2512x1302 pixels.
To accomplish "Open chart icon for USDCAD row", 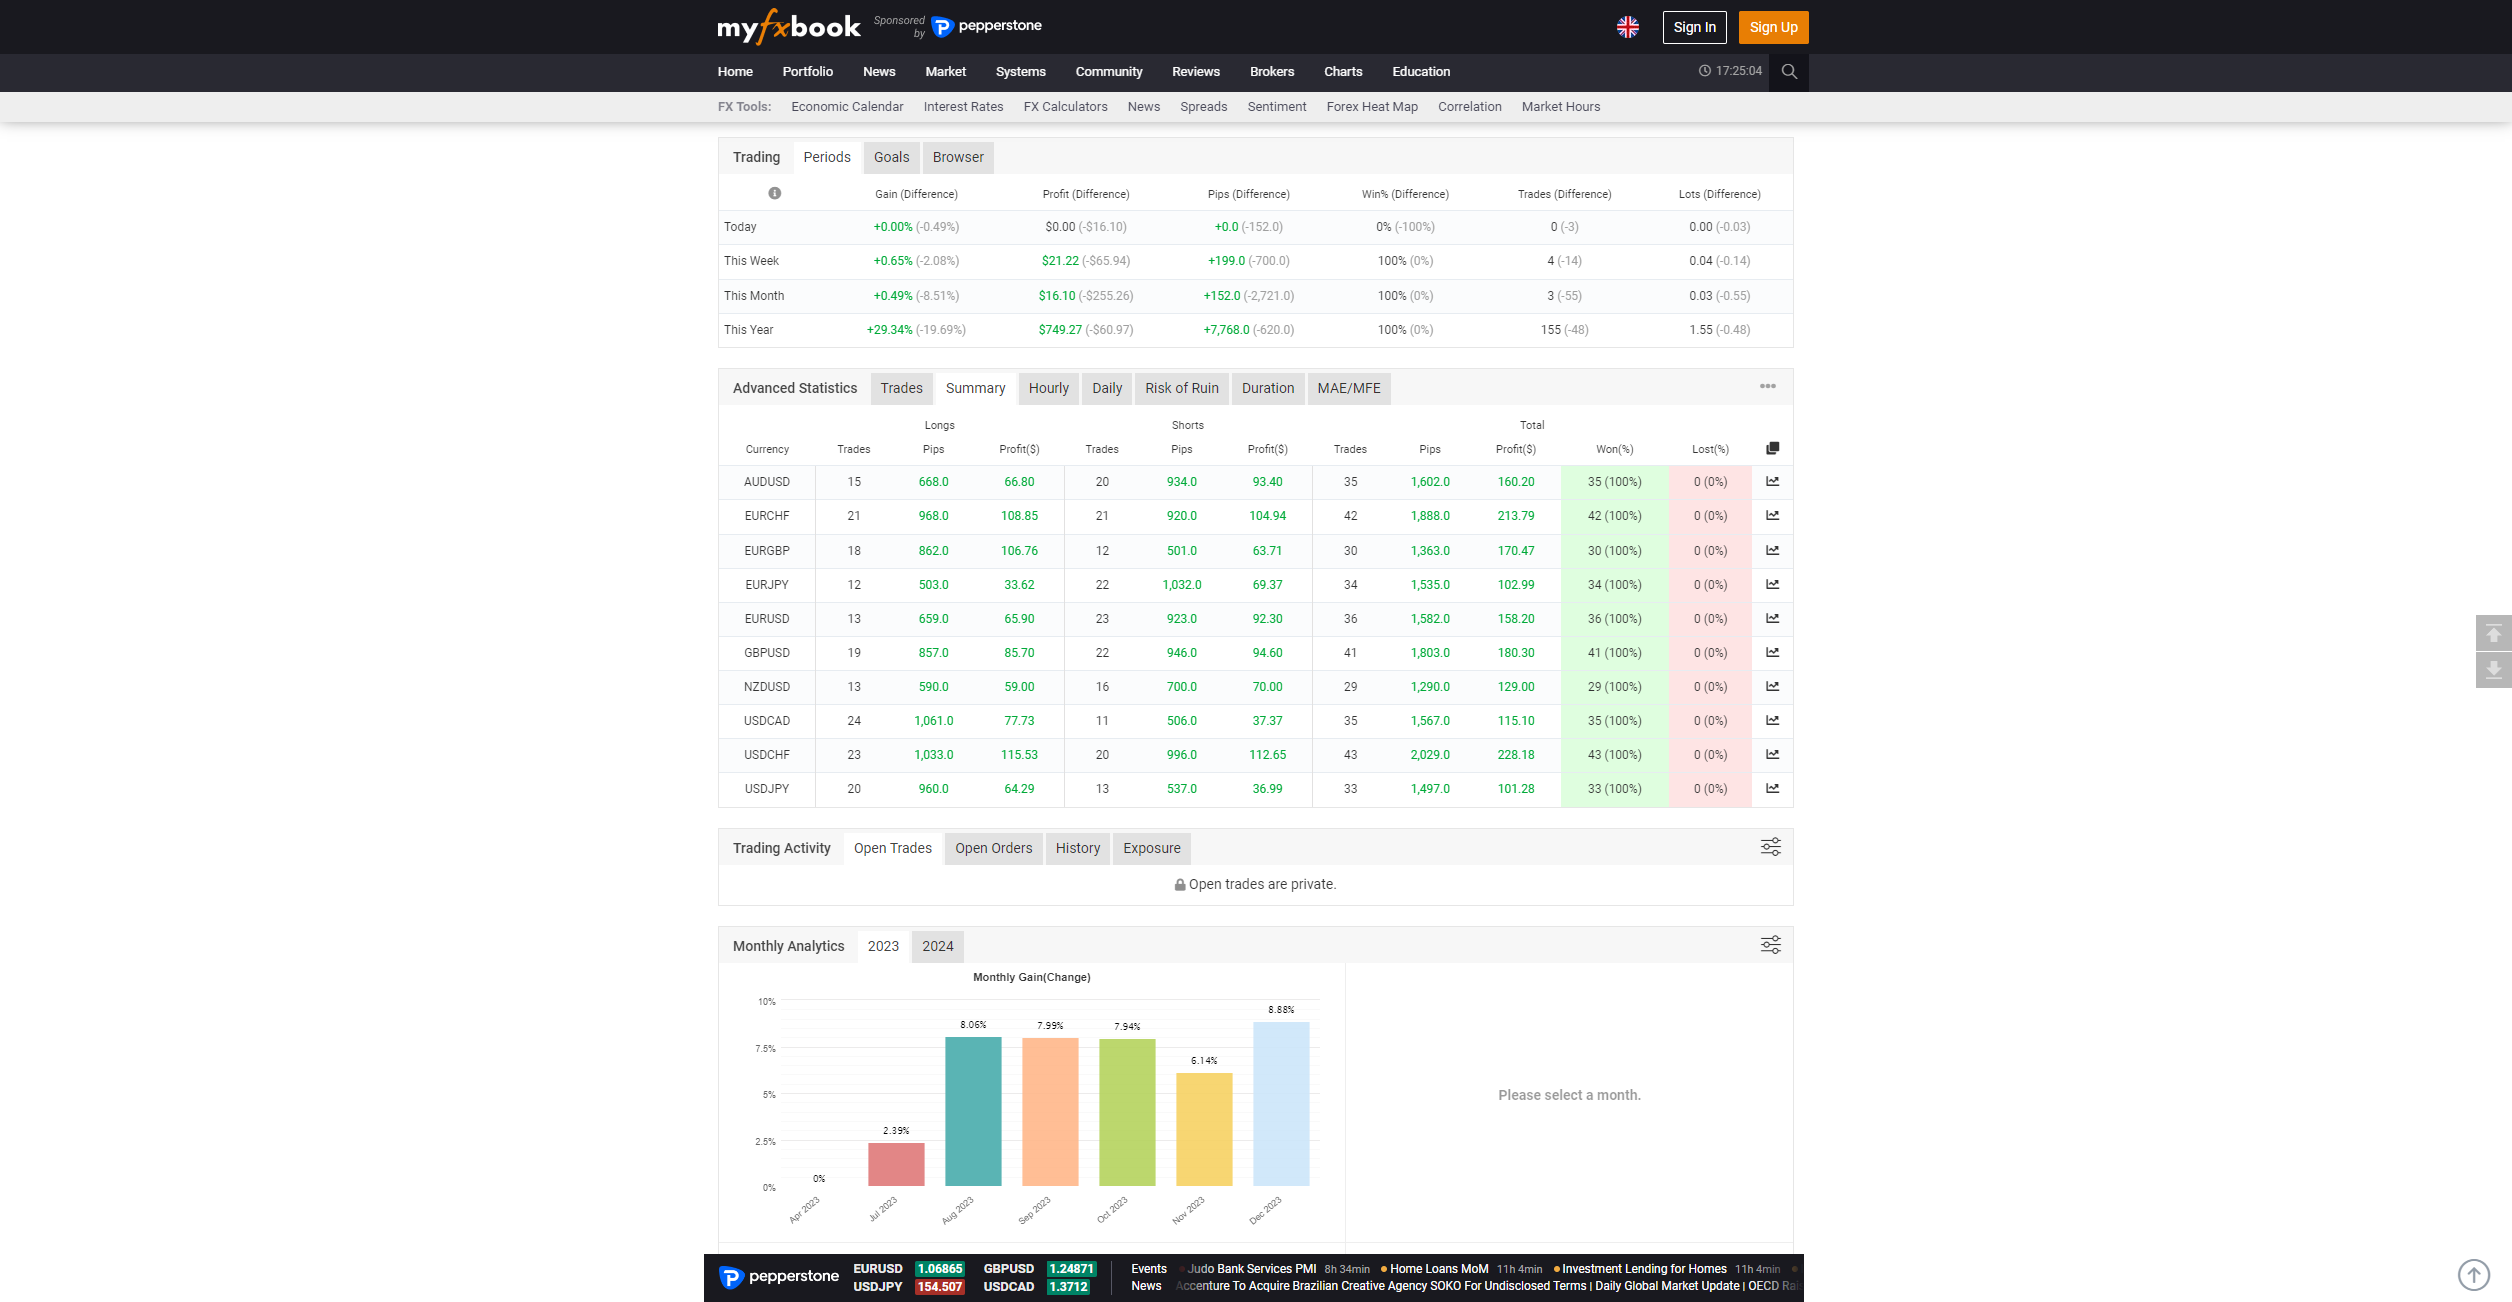I will click(x=1772, y=720).
